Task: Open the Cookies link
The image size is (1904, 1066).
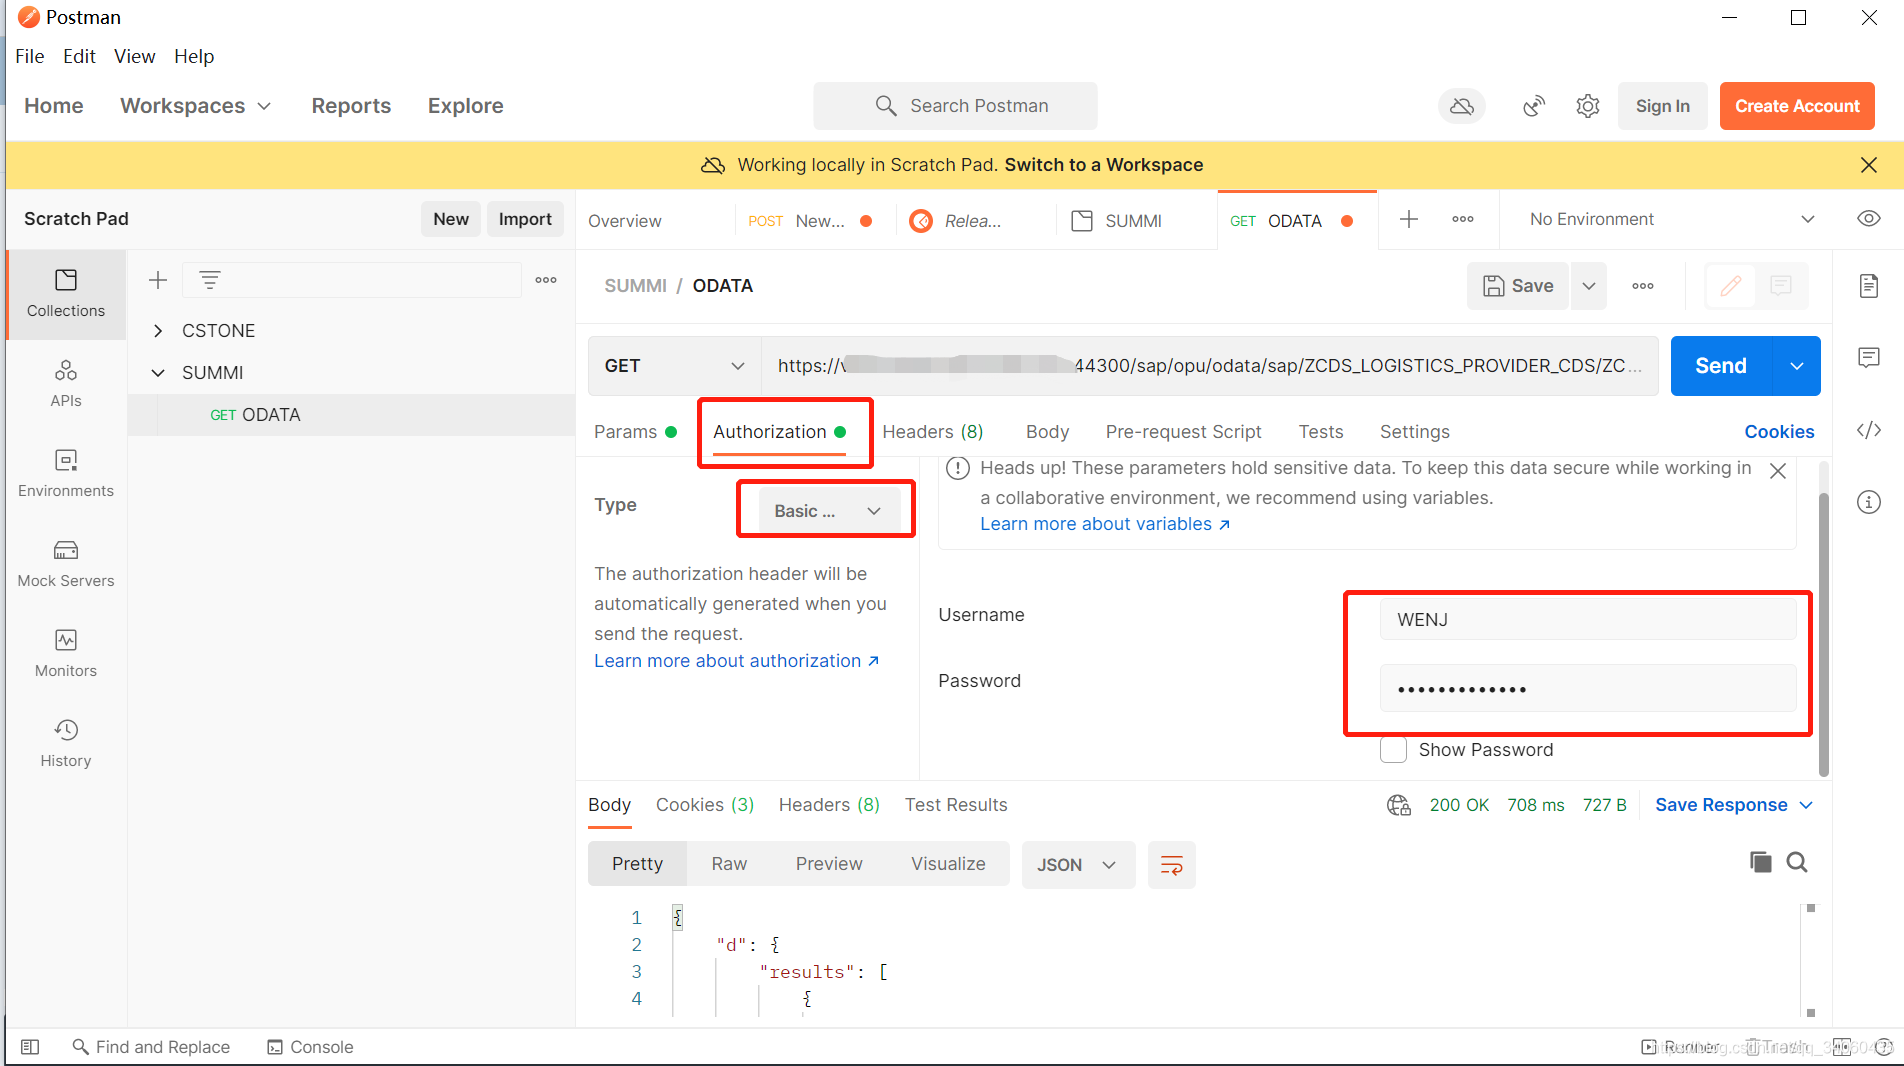Action: 1779,432
